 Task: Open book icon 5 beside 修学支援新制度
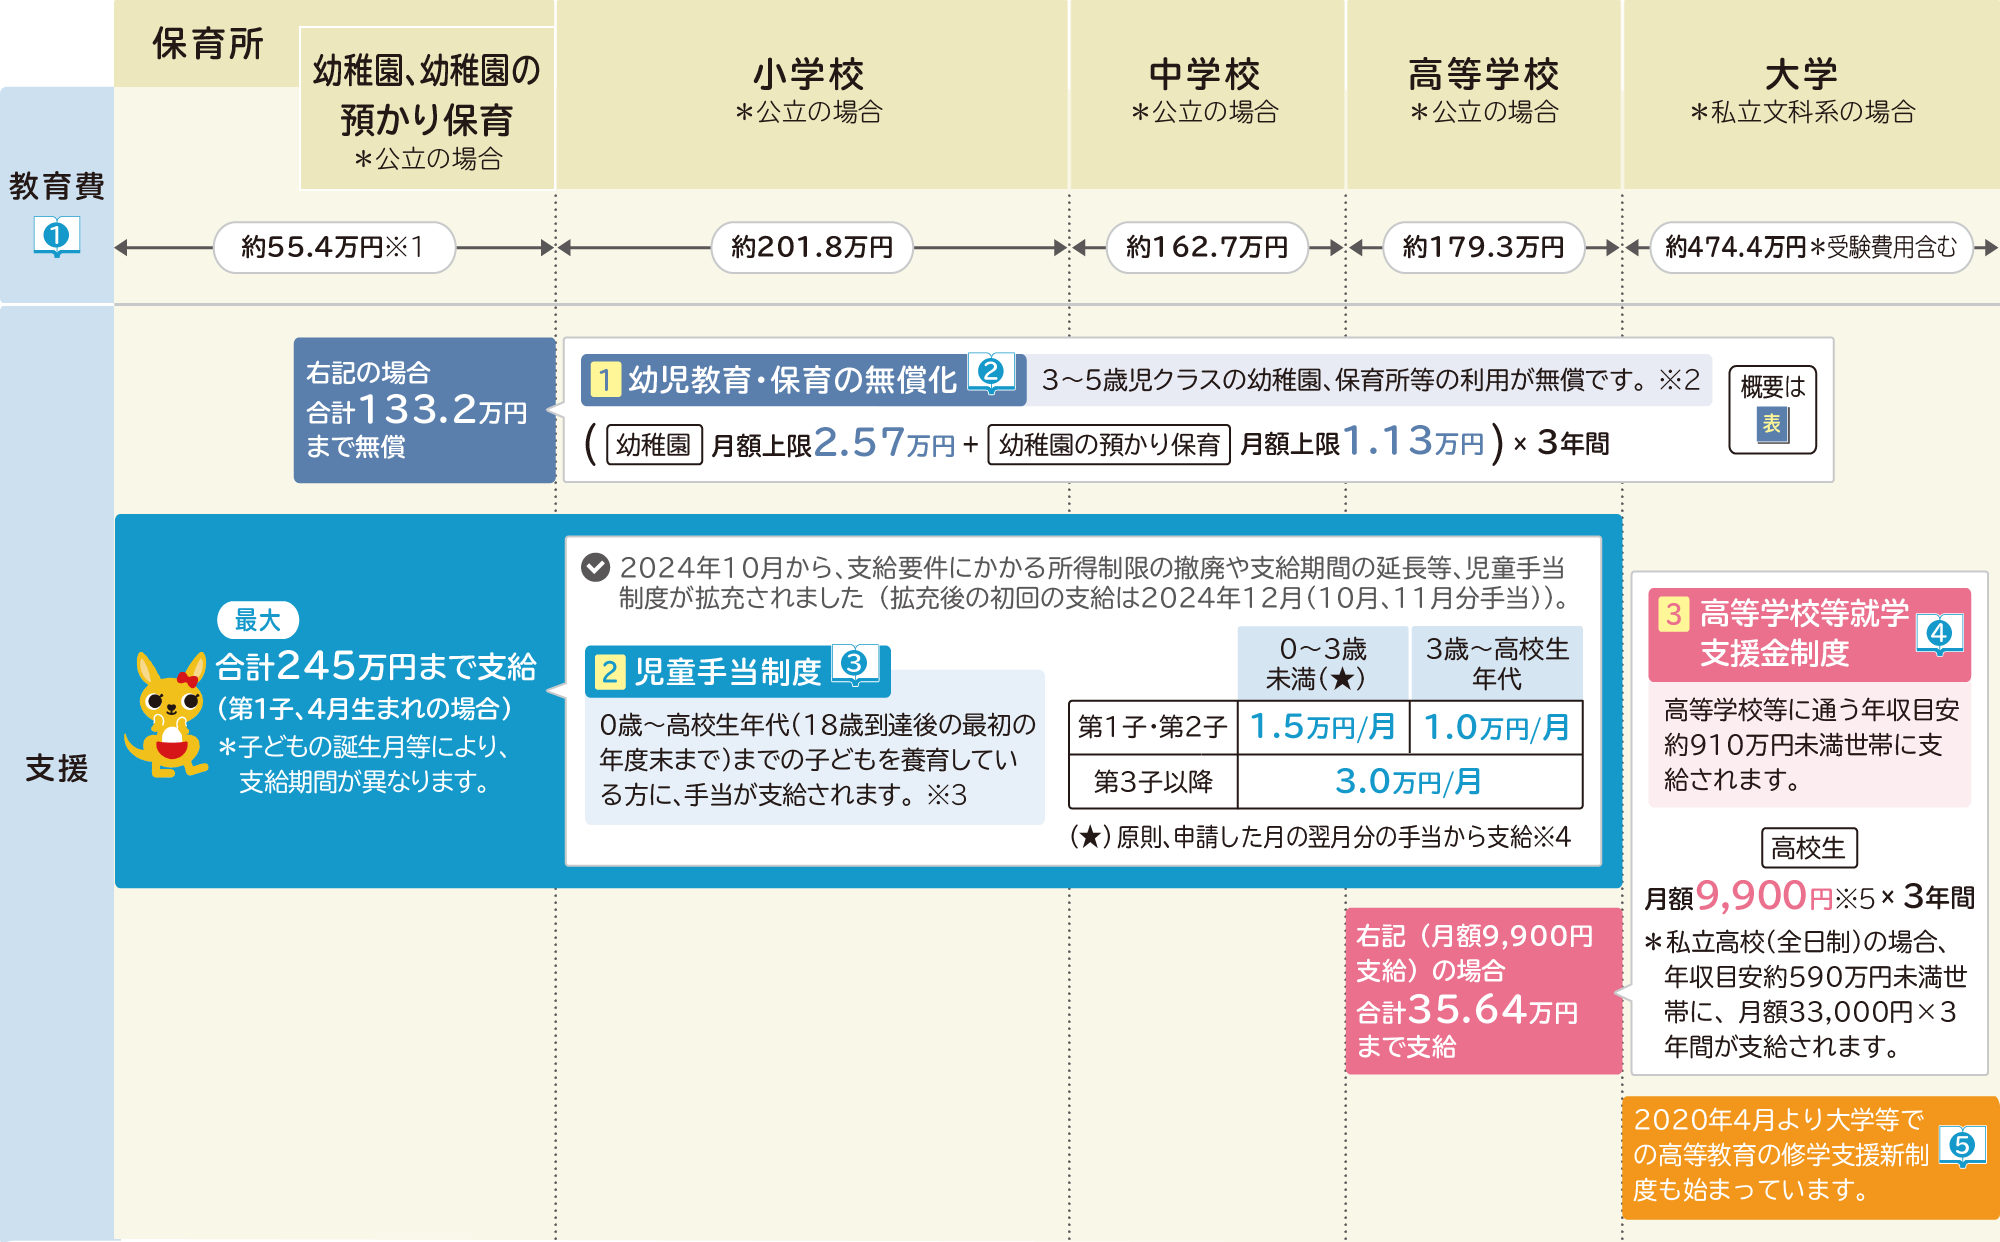point(1962,1146)
